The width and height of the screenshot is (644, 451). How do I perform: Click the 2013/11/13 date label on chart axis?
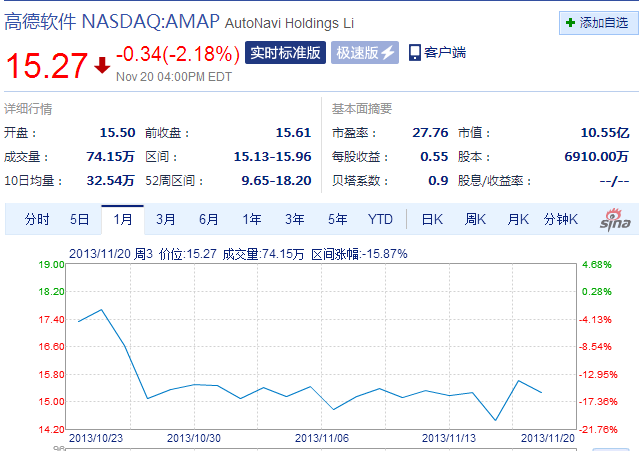[x=449, y=438]
